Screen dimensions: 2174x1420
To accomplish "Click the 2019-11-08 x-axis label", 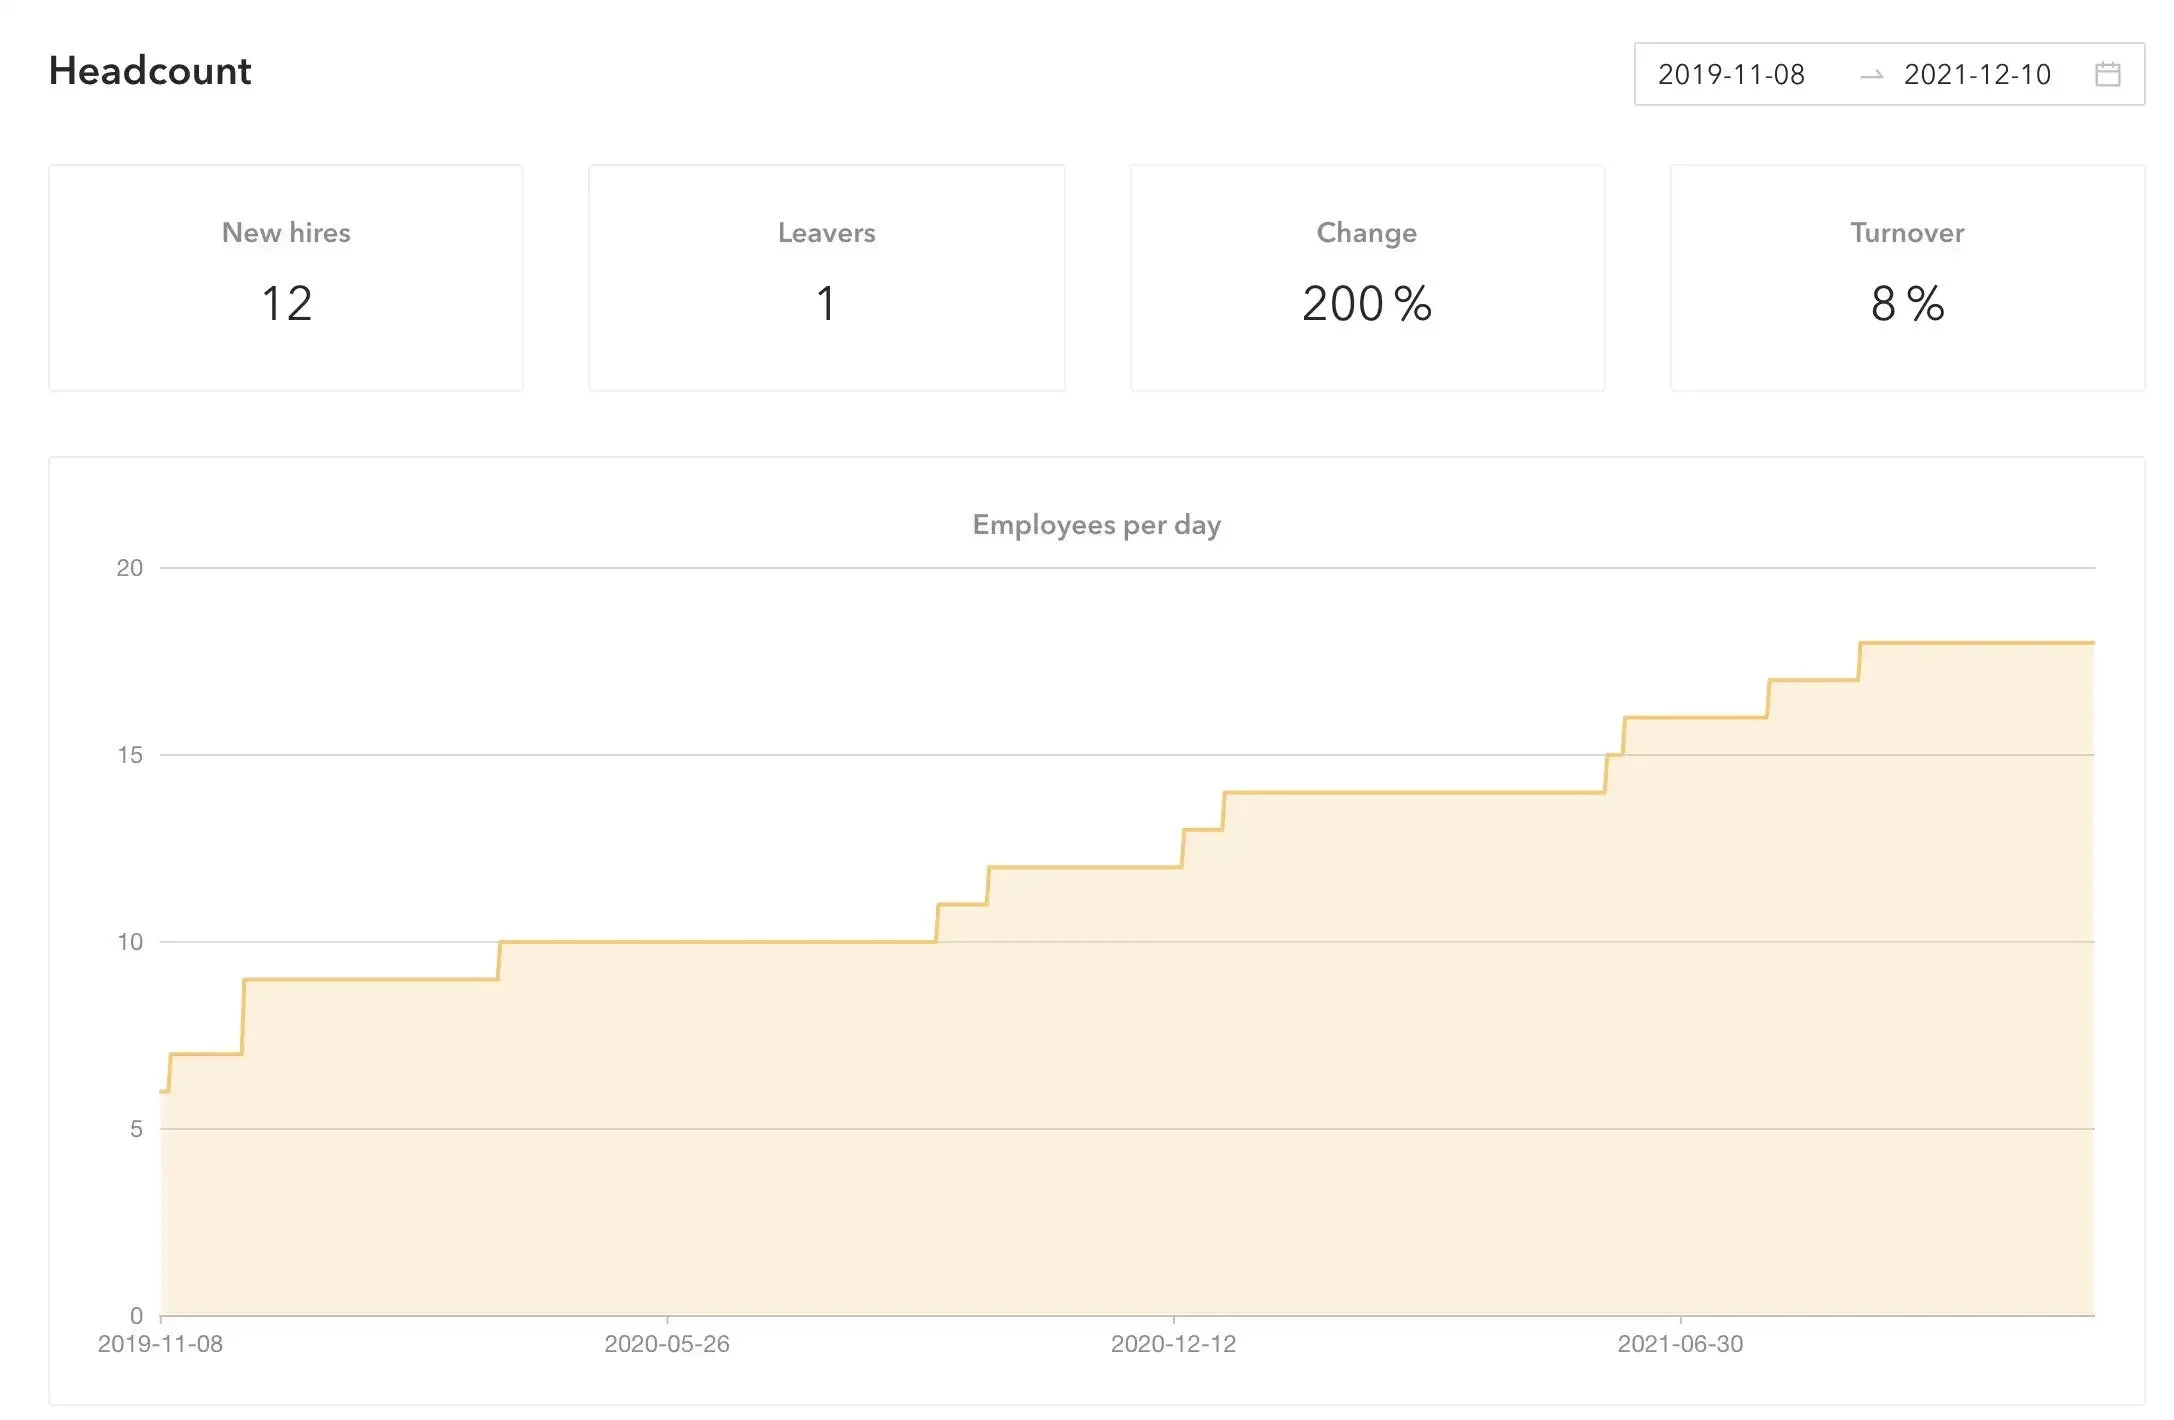I will (160, 1344).
